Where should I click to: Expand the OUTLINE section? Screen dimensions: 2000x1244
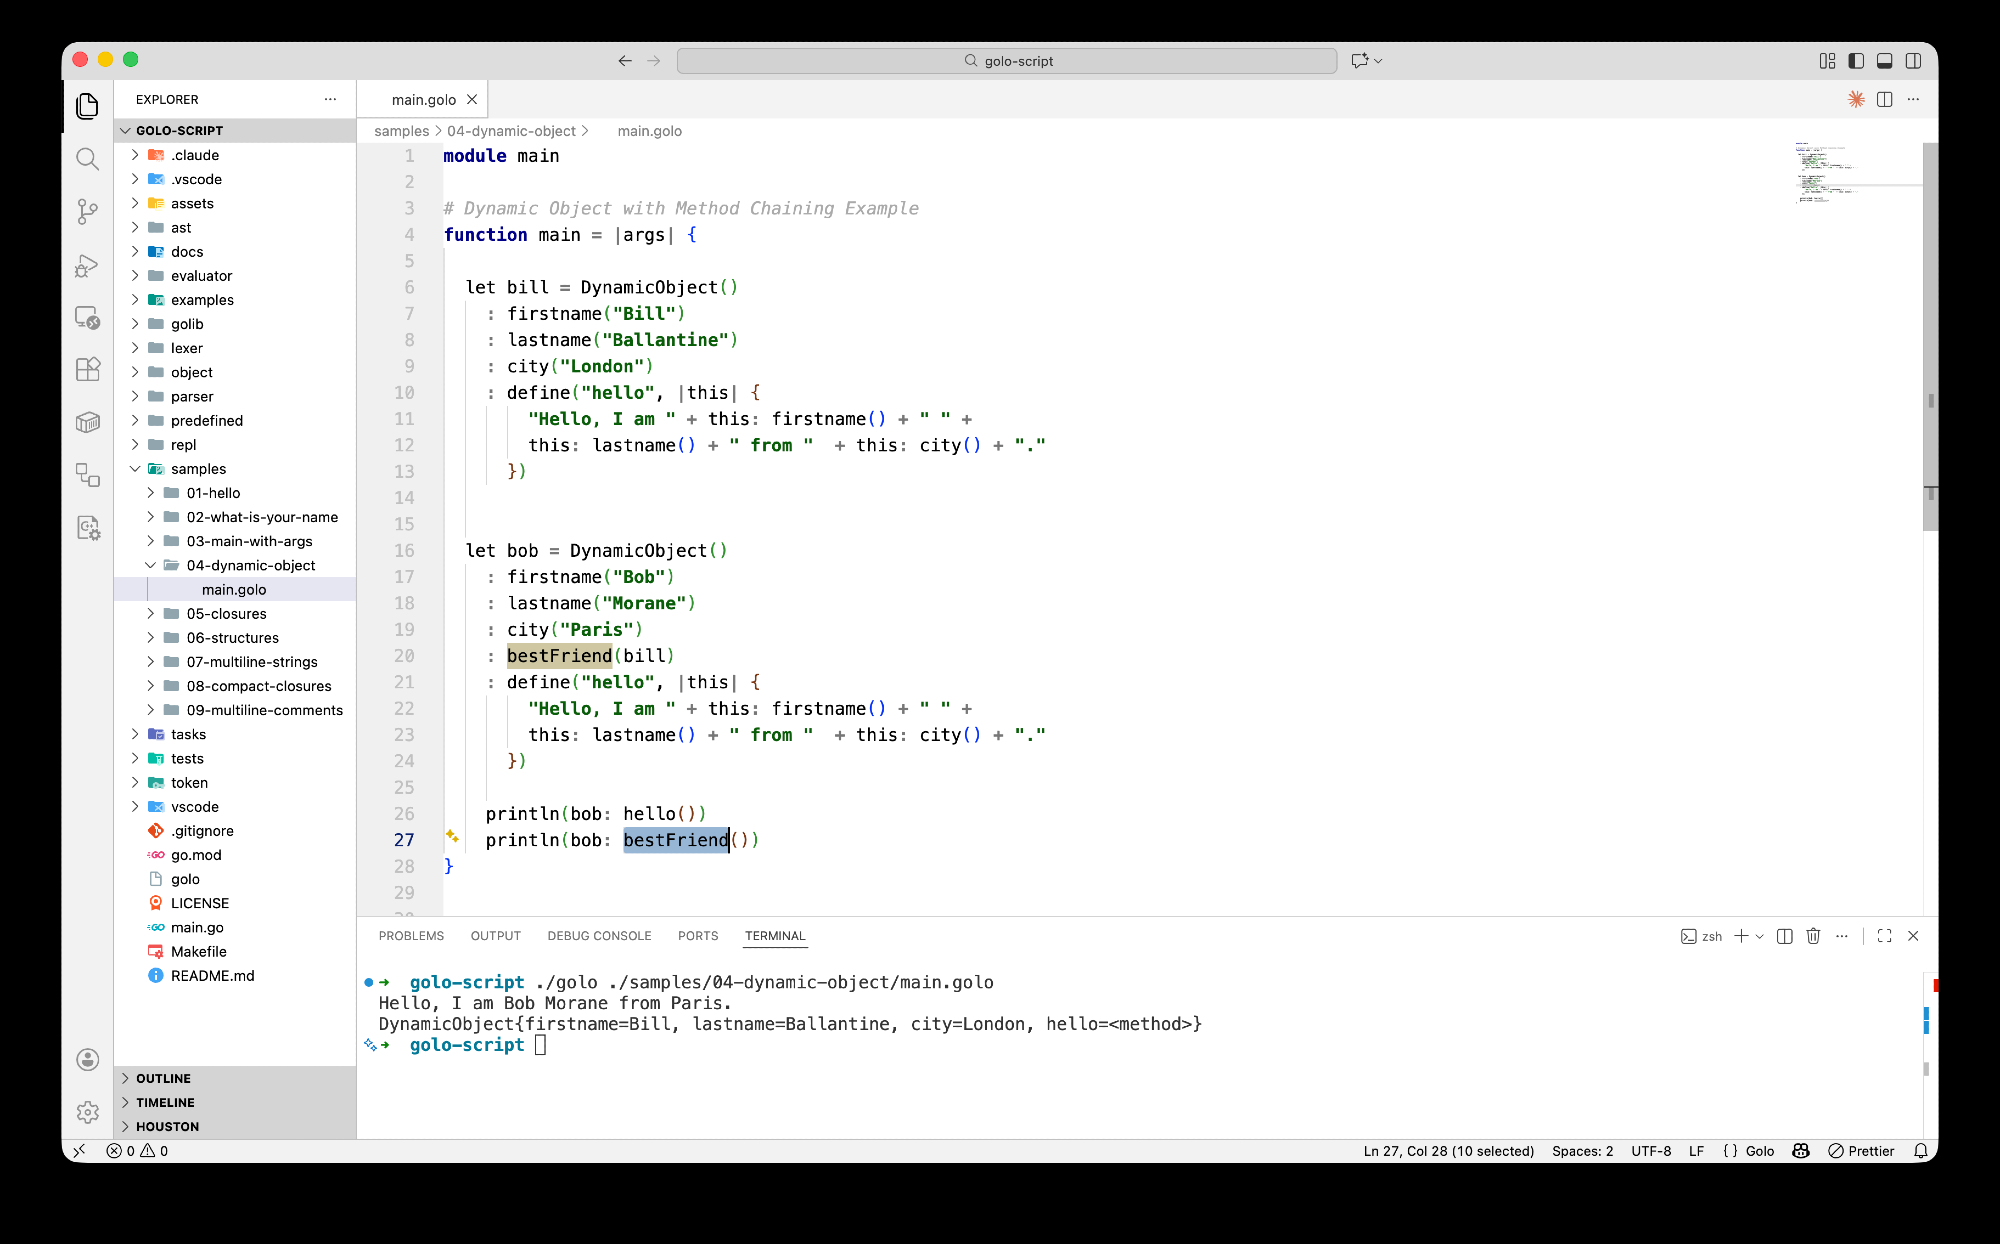(x=163, y=1078)
